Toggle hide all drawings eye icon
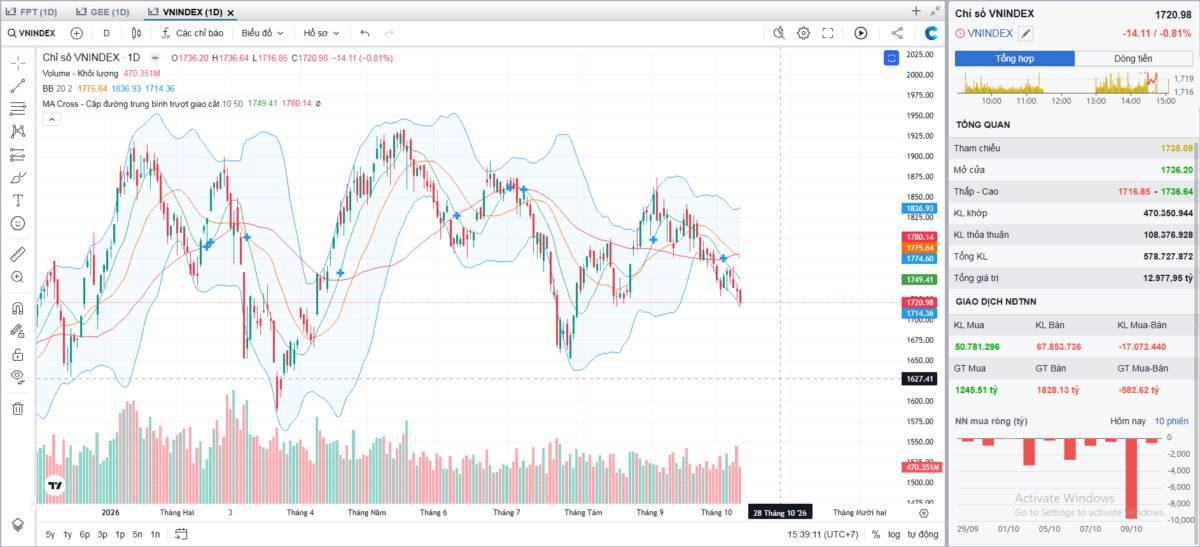 (x=17, y=377)
